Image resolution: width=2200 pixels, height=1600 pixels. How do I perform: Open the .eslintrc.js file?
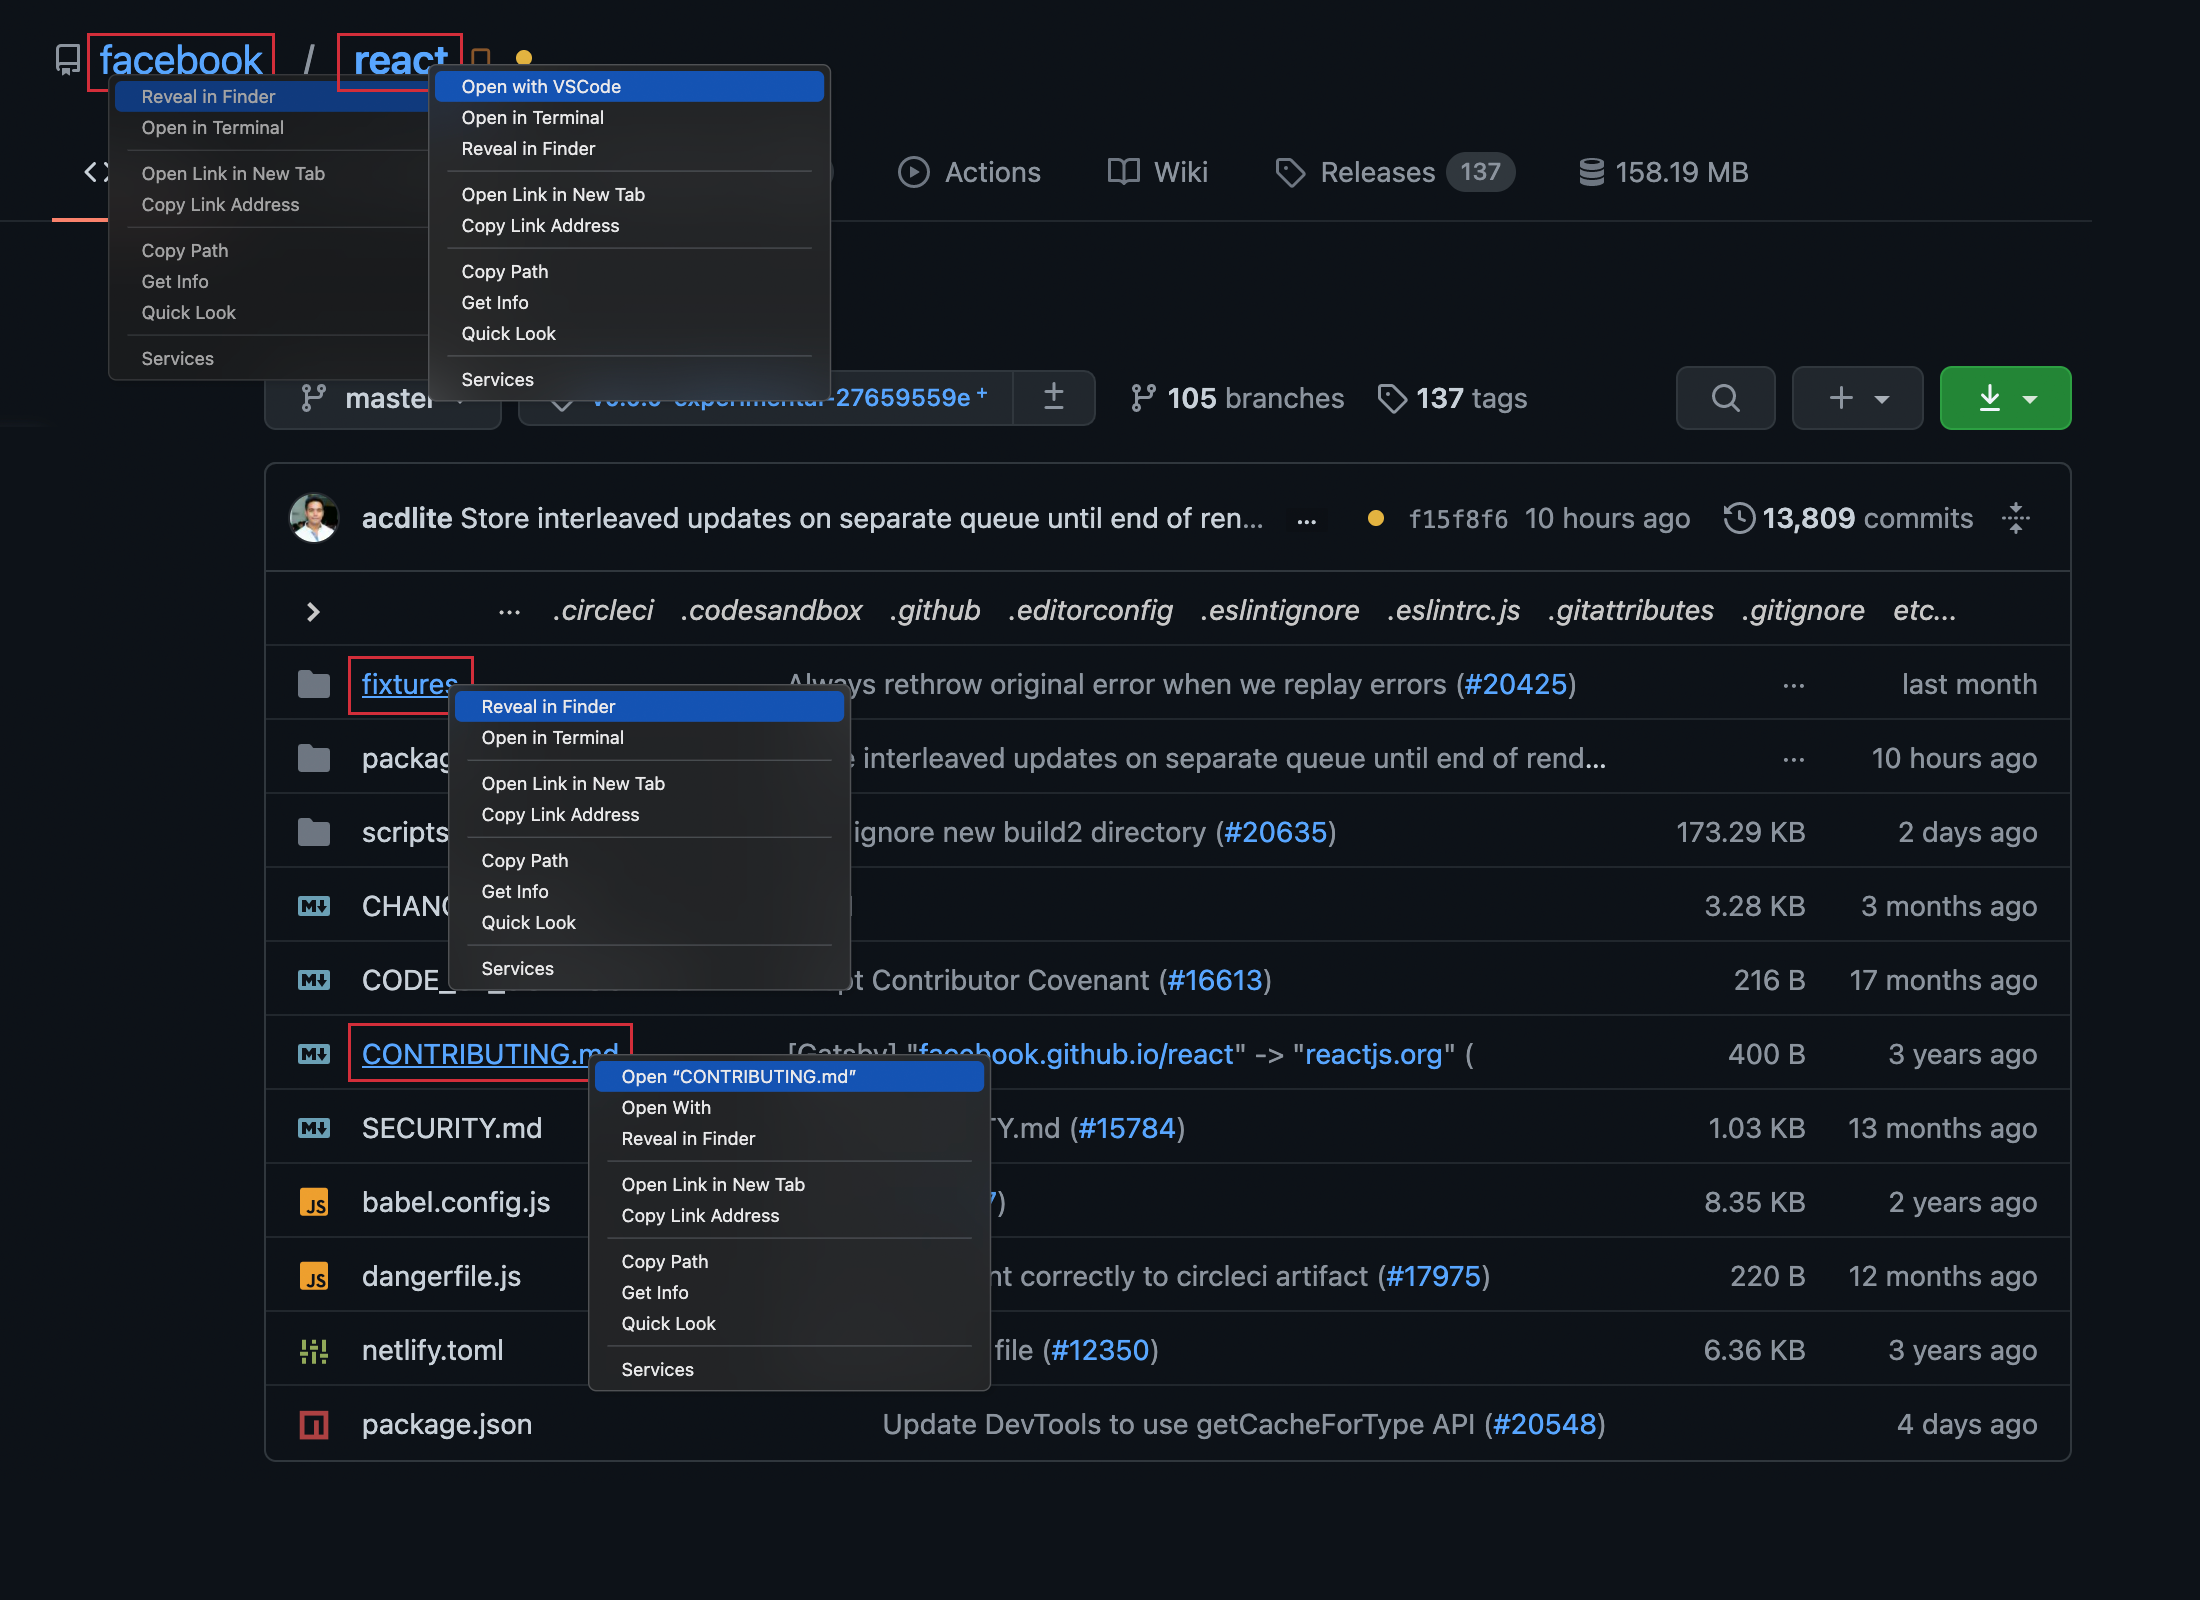click(x=1453, y=610)
